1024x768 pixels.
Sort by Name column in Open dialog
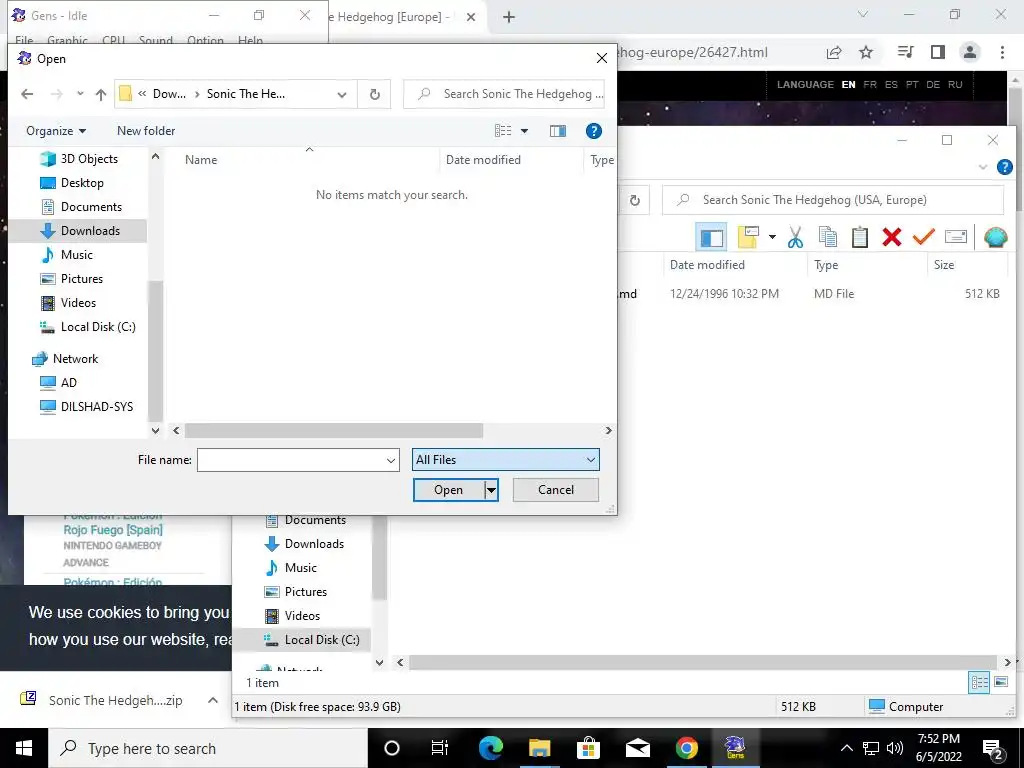click(x=201, y=159)
